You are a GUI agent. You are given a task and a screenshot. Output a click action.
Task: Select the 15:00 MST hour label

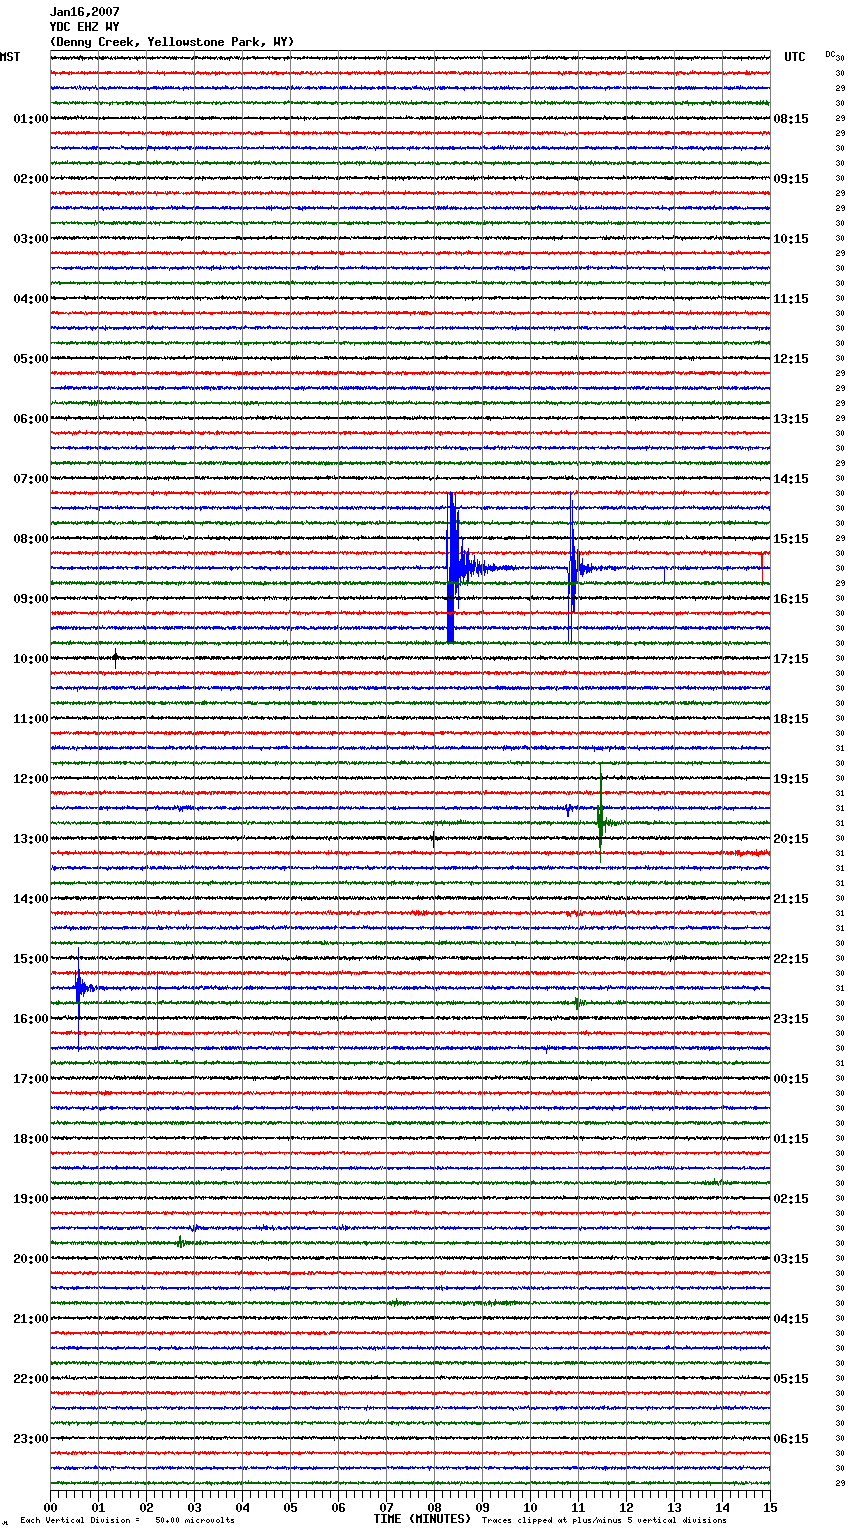(x=31, y=959)
